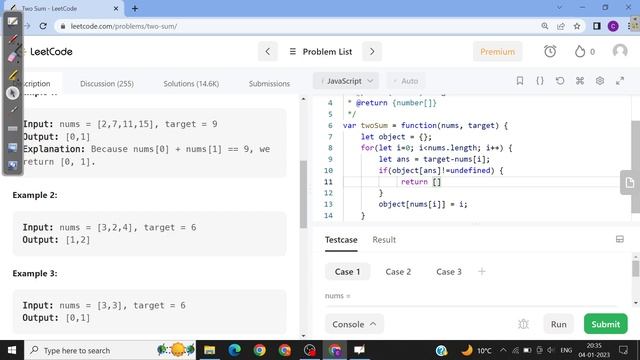640x360 pixels.
Task: Select the red pen annotation tool
Action: (13, 39)
